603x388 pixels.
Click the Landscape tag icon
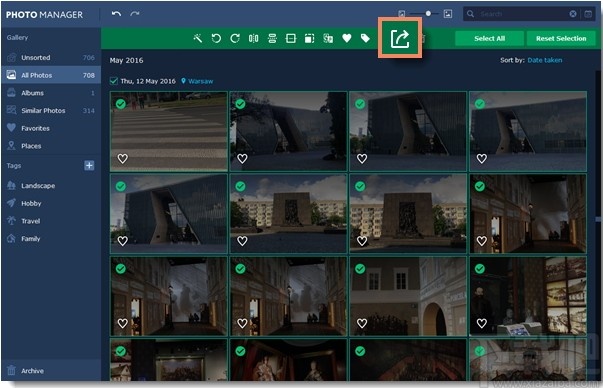click(x=12, y=185)
